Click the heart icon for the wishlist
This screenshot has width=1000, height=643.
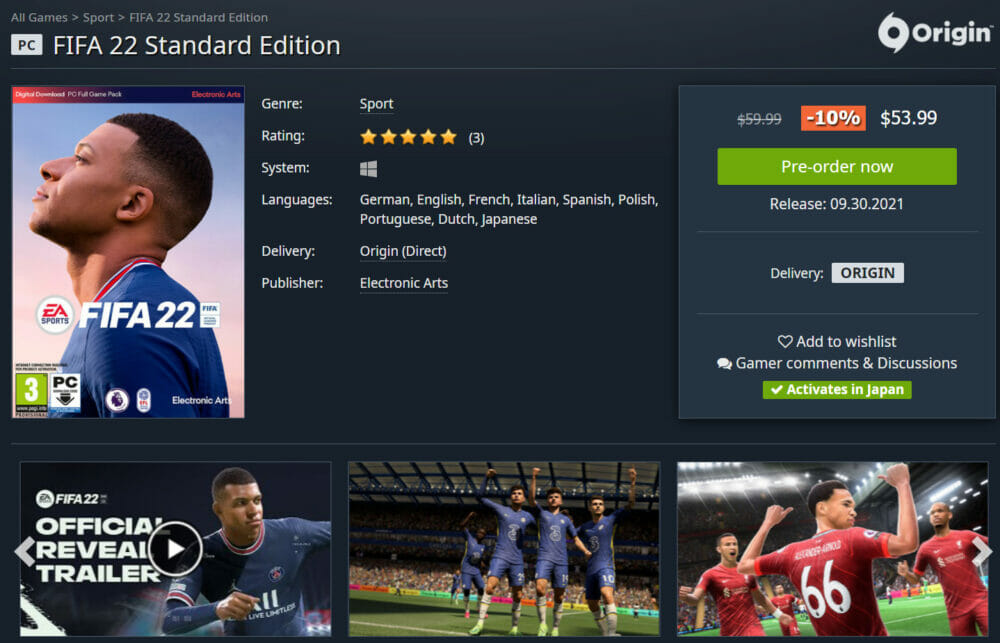pyautogui.click(x=785, y=342)
